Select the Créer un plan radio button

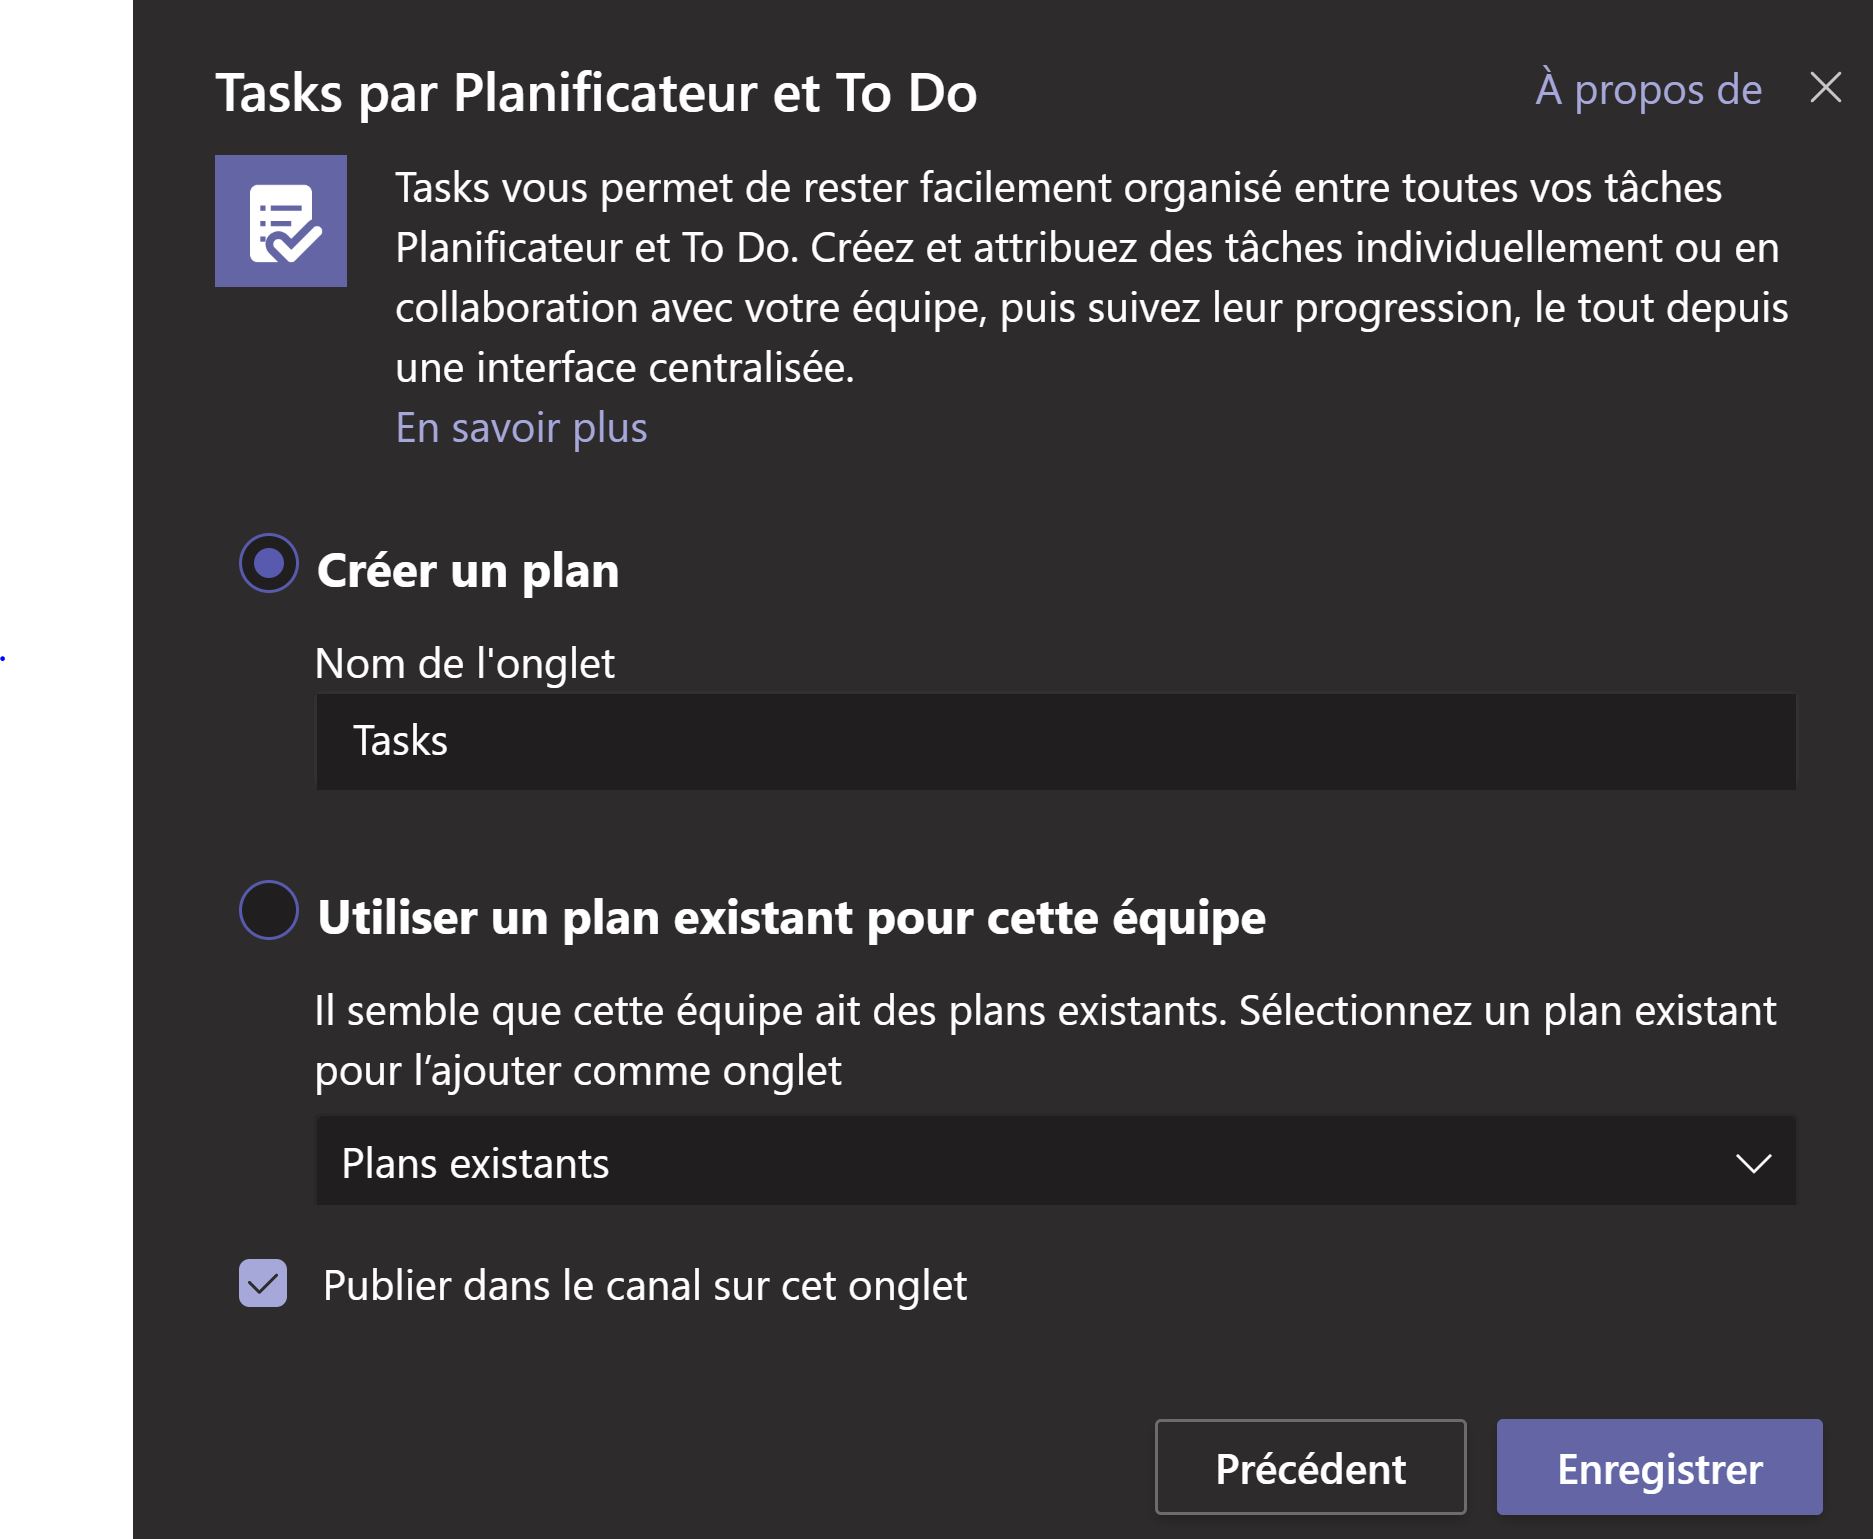(x=269, y=564)
